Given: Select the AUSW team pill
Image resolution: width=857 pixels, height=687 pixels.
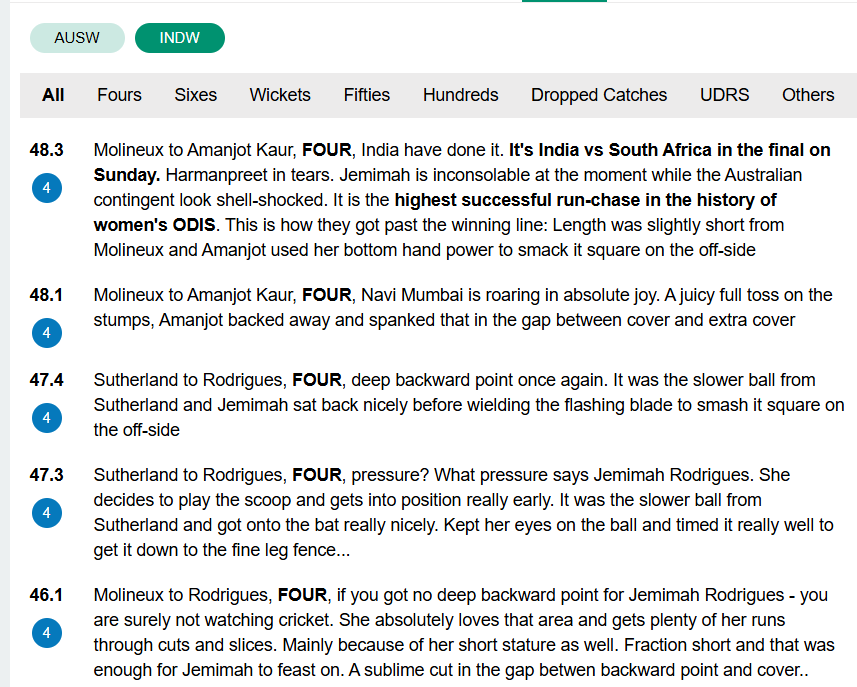Looking at the screenshot, I should (x=77, y=38).
